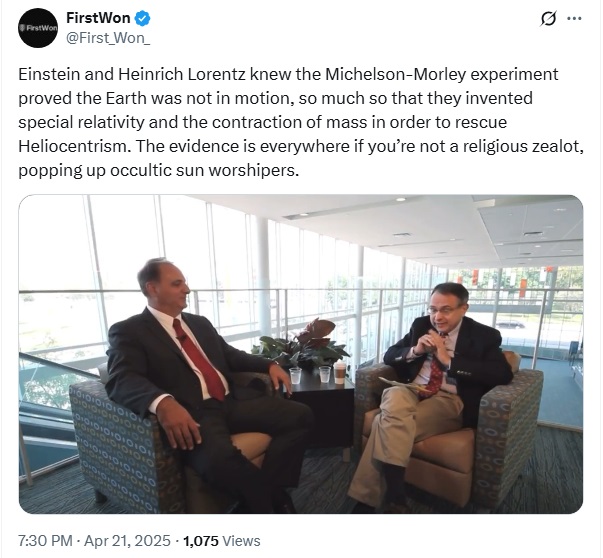Play the interview video
The height and width of the screenshot is (558, 603).
click(x=300, y=354)
